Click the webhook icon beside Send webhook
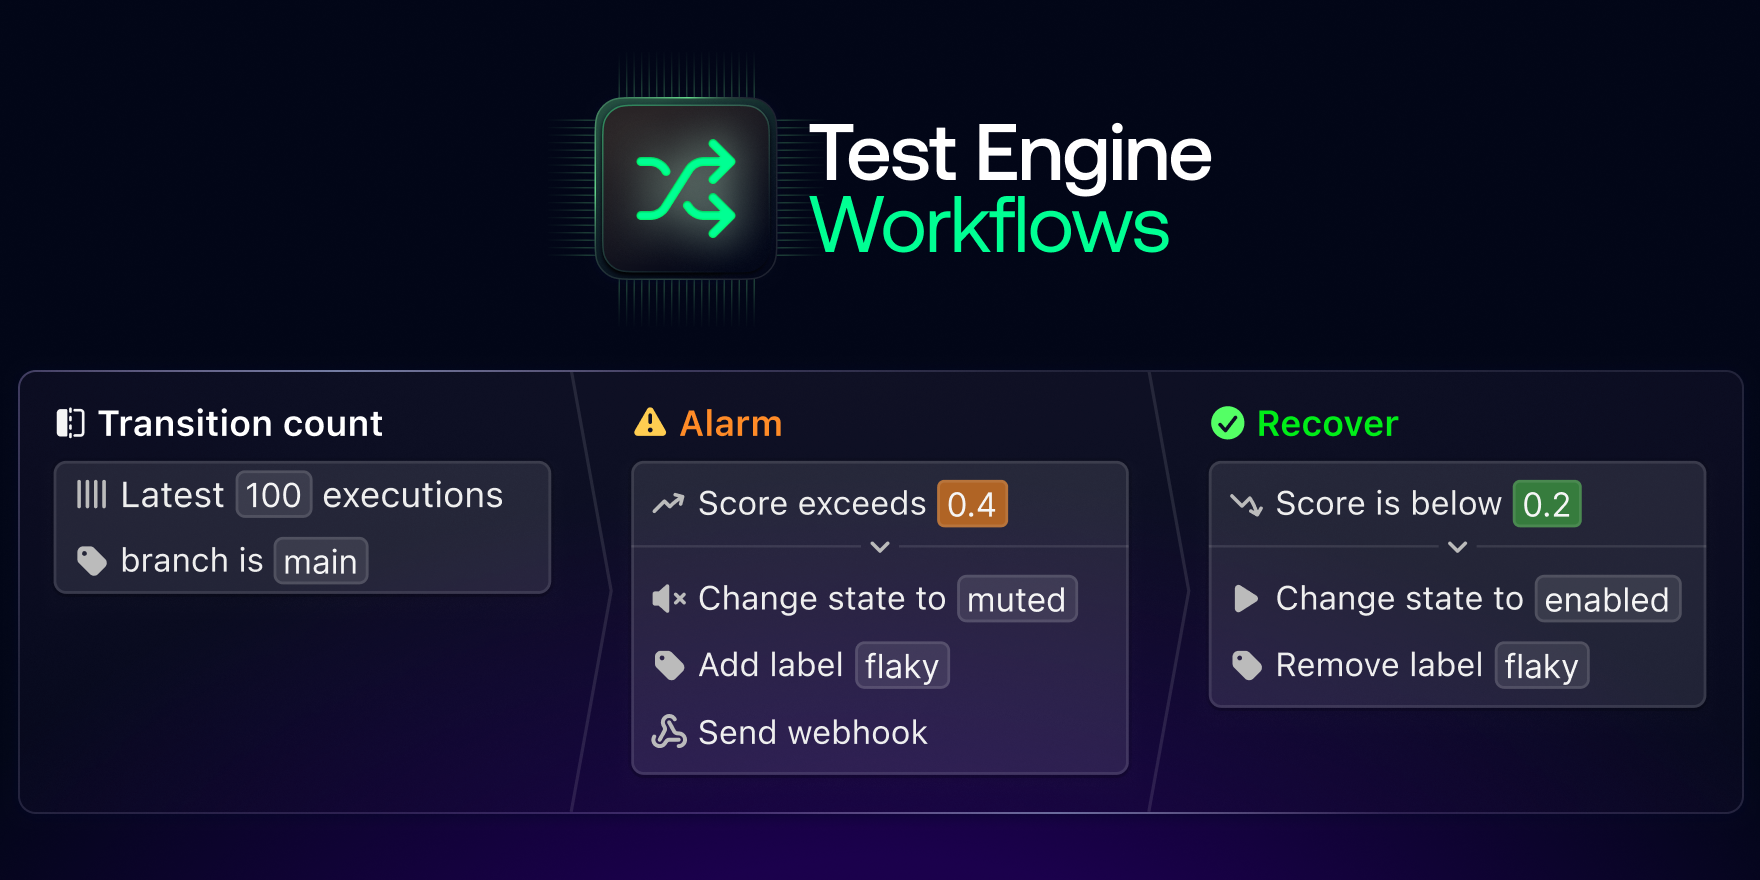The height and width of the screenshot is (880, 1760). (x=669, y=732)
